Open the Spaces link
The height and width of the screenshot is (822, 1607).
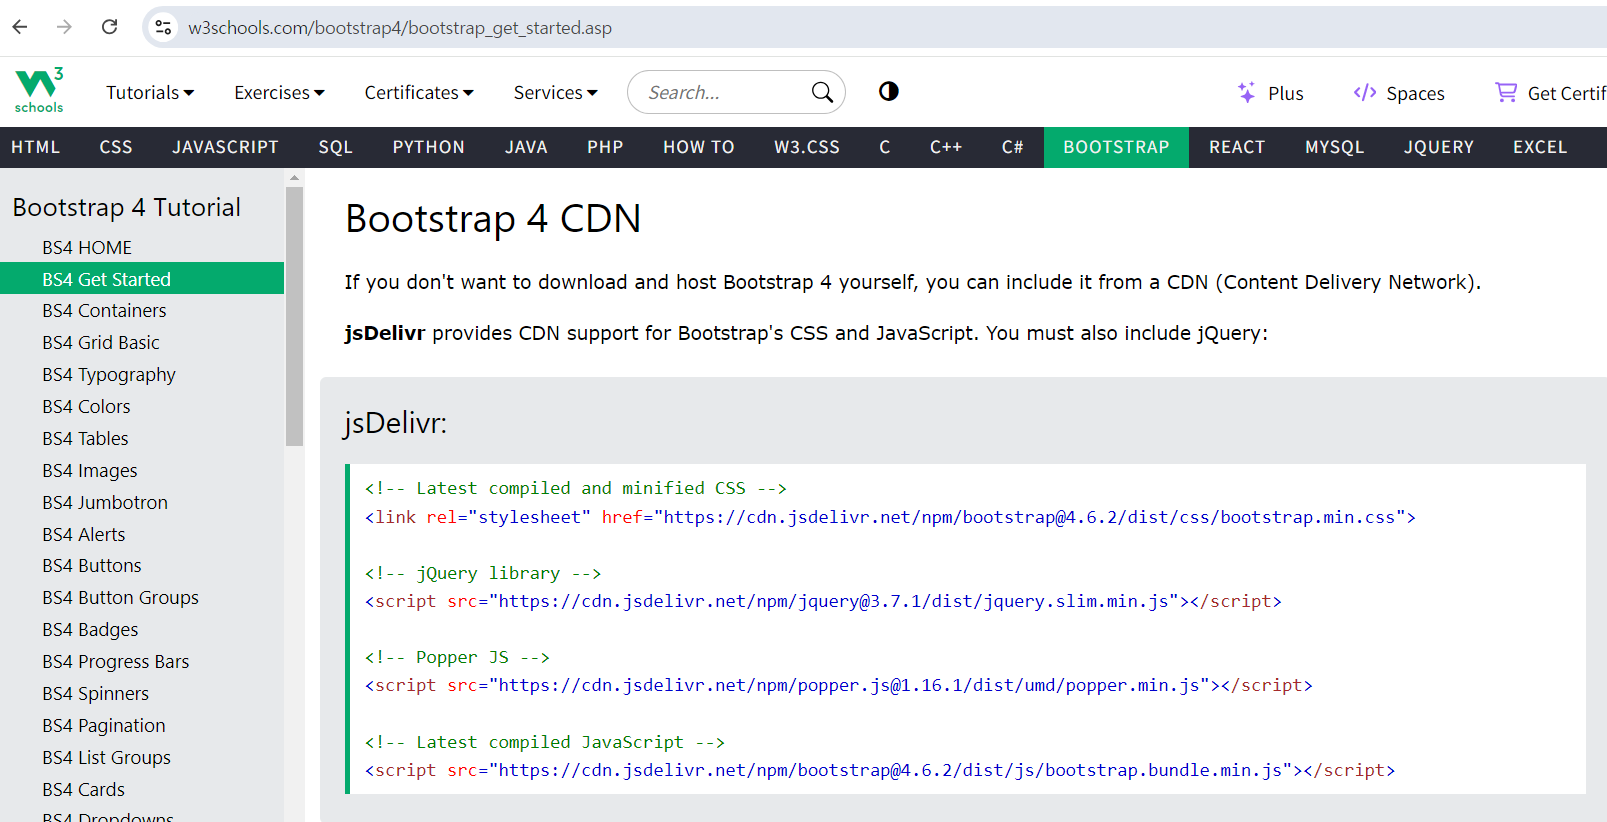pyautogui.click(x=1399, y=92)
